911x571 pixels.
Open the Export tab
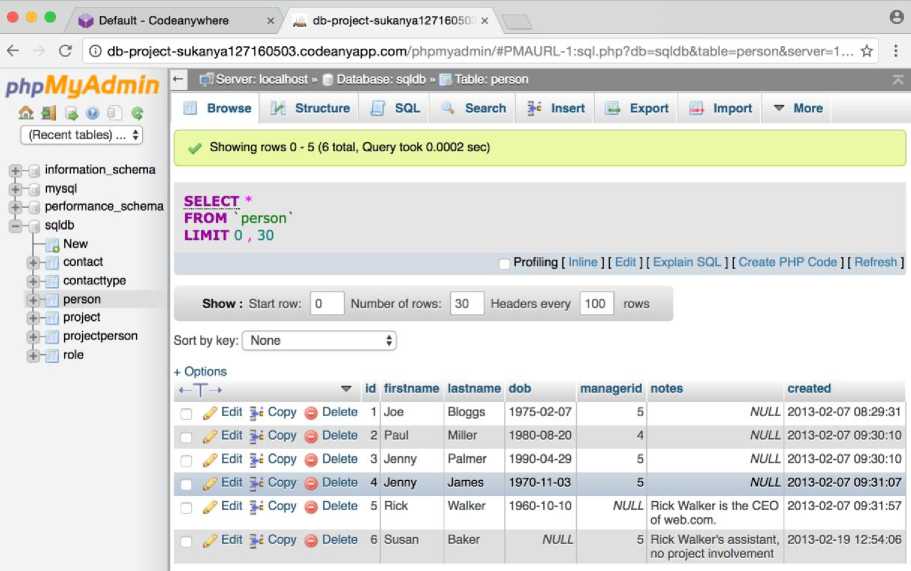point(637,108)
